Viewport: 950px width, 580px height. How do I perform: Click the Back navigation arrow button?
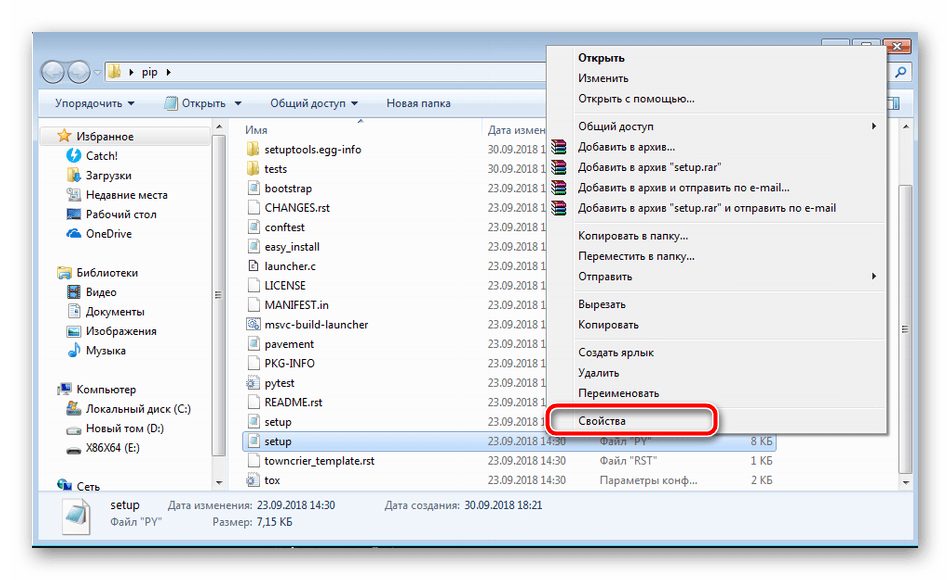pyautogui.click(x=53, y=72)
